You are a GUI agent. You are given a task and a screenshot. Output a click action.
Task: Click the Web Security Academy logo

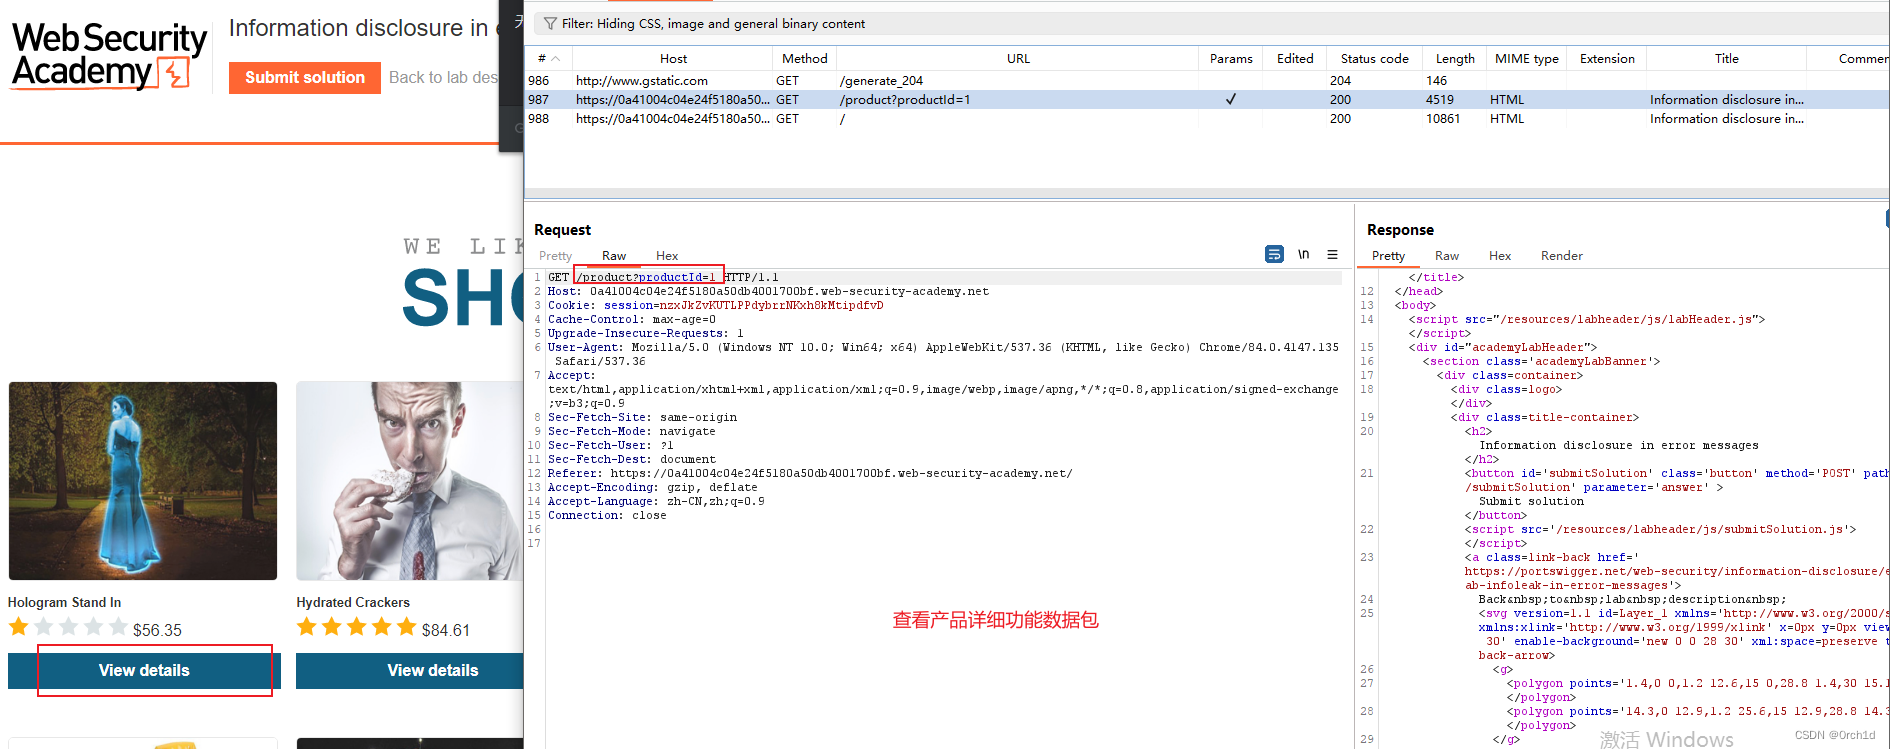(x=109, y=56)
